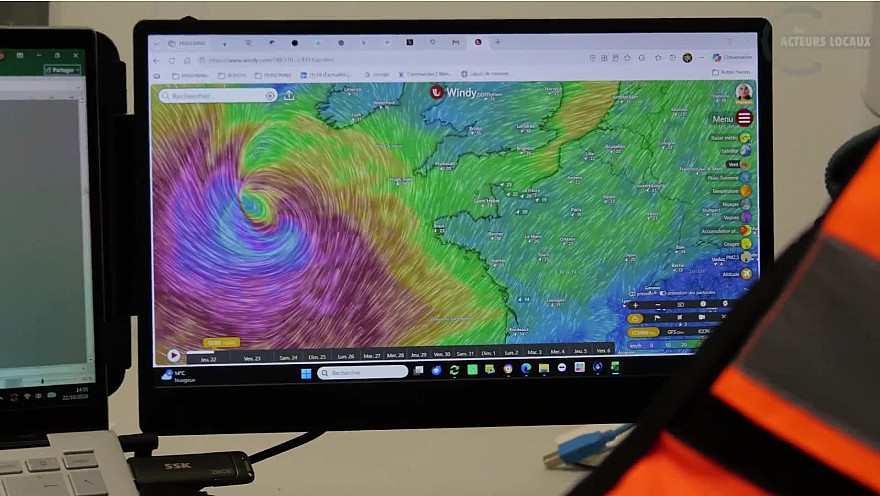Viewport: 880px width, 496px height.
Task: Open the browser home button
Action: tap(187, 61)
